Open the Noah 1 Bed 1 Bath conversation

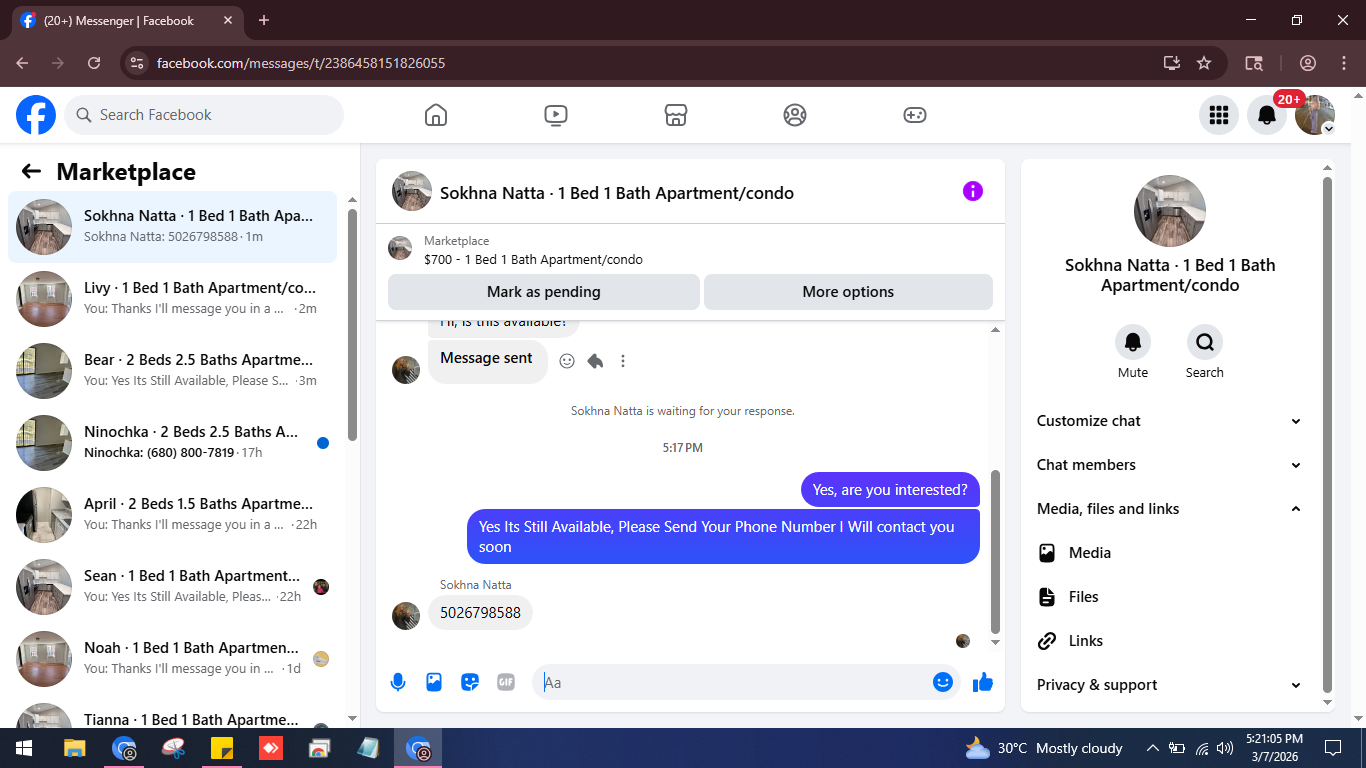point(172,659)
